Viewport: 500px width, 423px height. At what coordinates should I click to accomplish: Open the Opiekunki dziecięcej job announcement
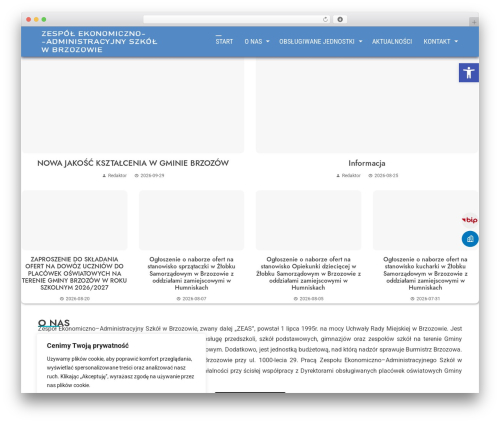click(x=308, y=273)
